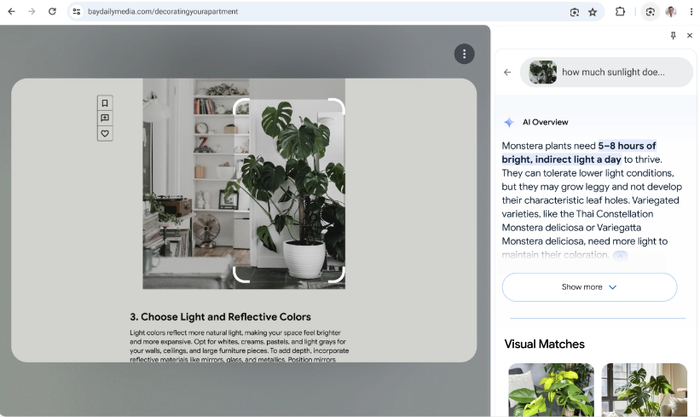This screenshot has width=700, height=417.
Task: Click heading '3. Choose Light and Reflective Colors'
Action: click(x=220, y=317)
